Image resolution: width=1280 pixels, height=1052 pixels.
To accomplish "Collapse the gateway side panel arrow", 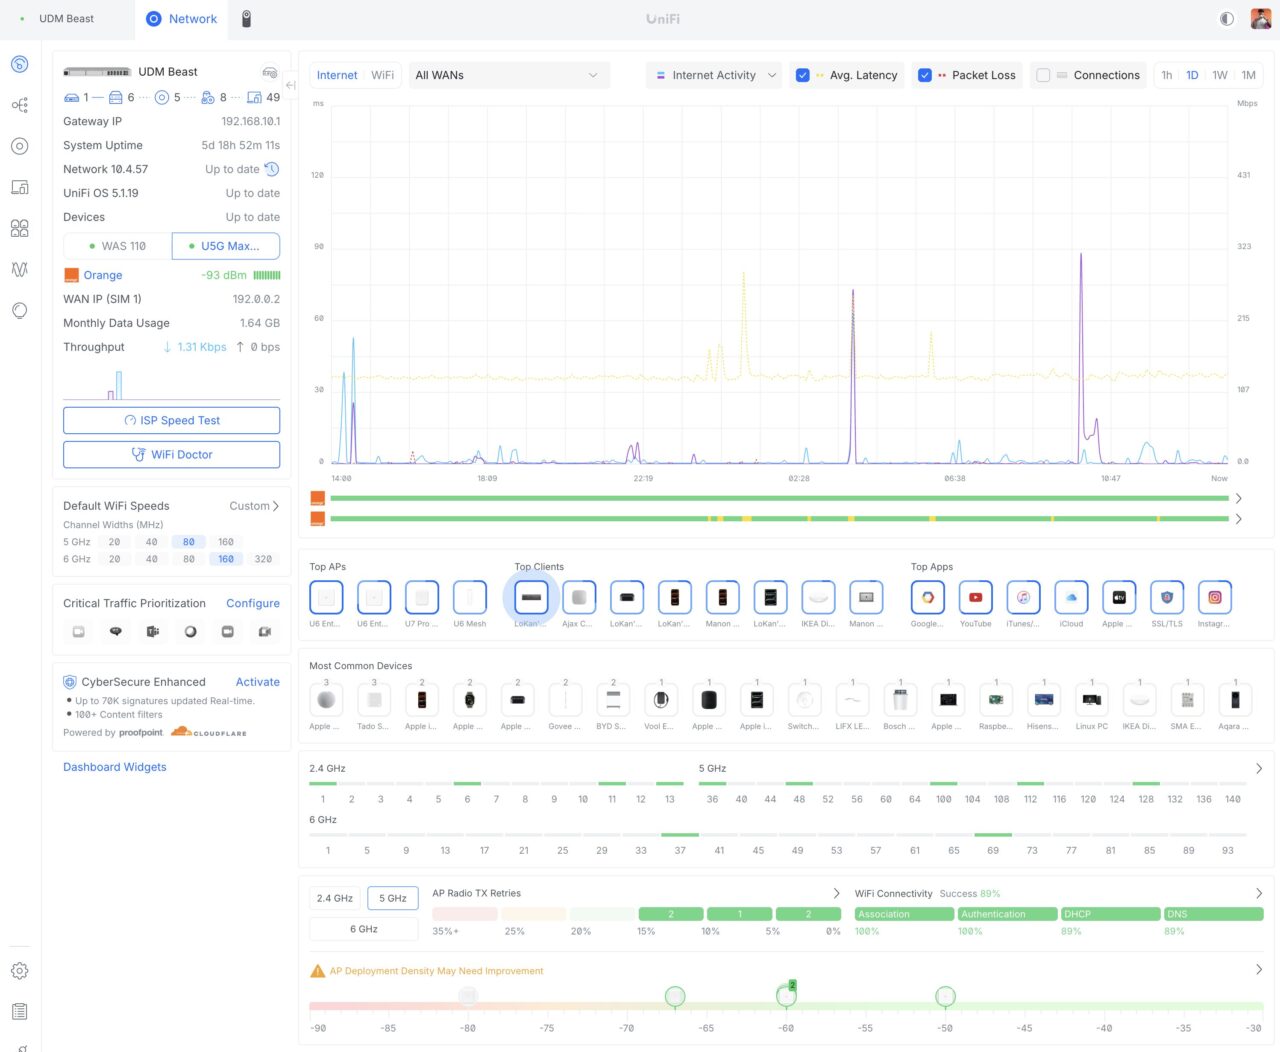I will click(290, 85).
